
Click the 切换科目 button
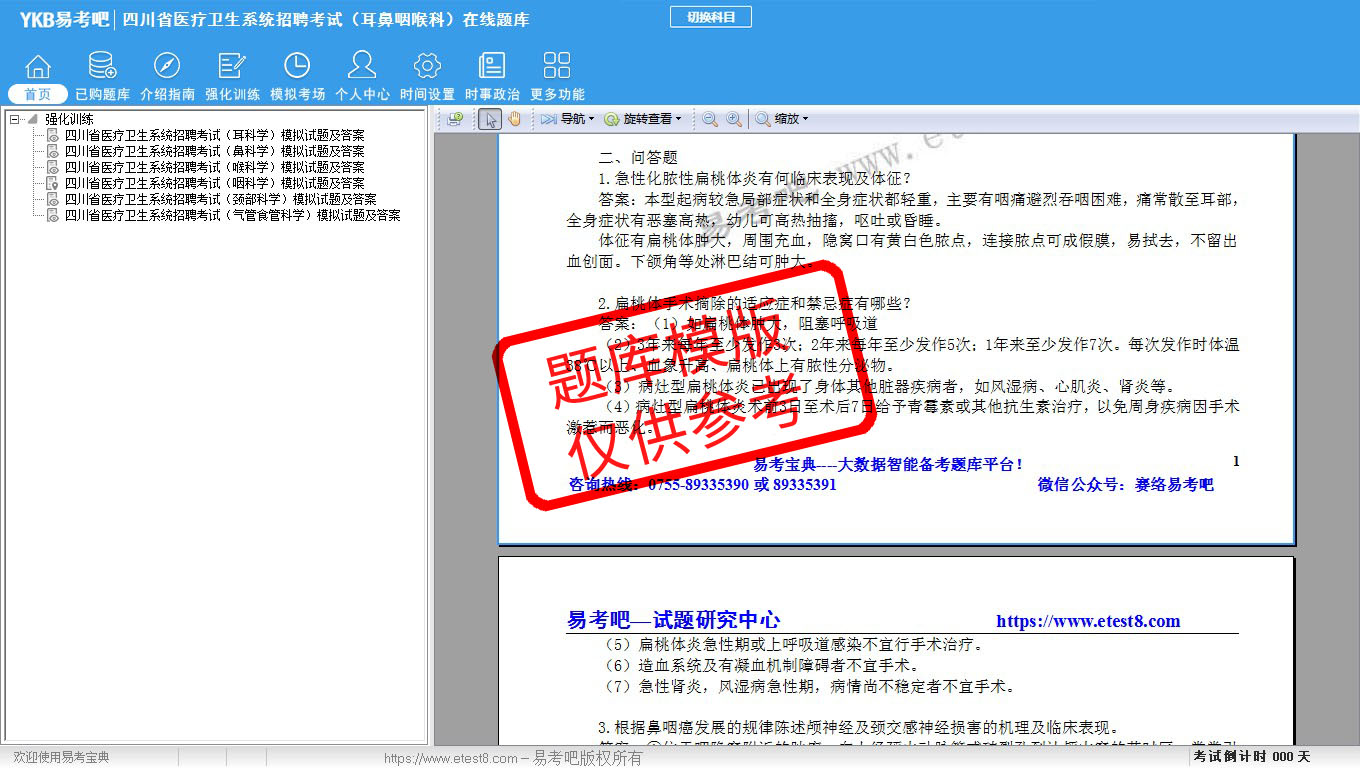click(710, 17)
